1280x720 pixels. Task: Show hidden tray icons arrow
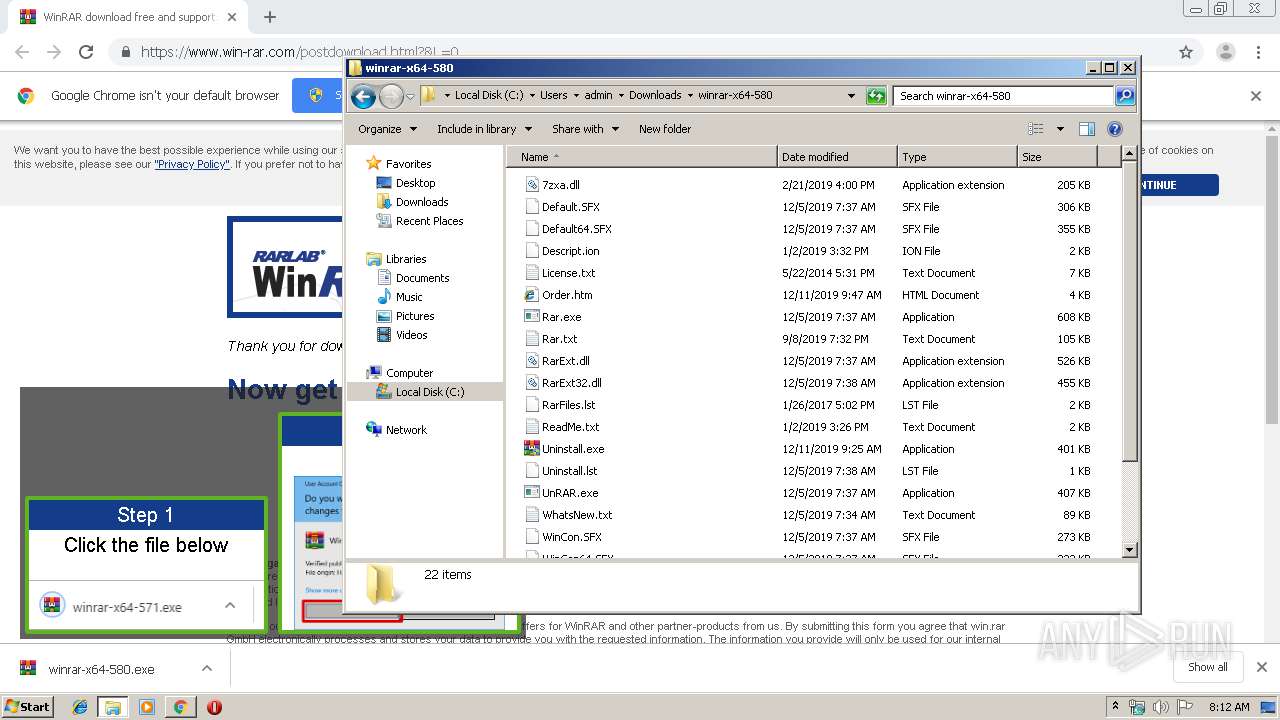click(x=1115, y=707)
